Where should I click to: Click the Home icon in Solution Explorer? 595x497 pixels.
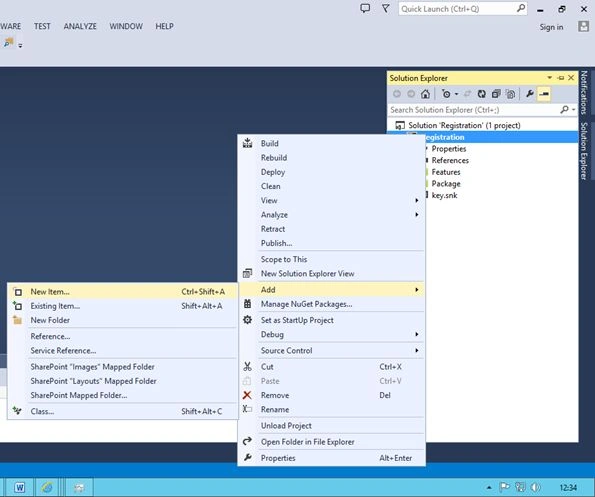coord(425,94)
